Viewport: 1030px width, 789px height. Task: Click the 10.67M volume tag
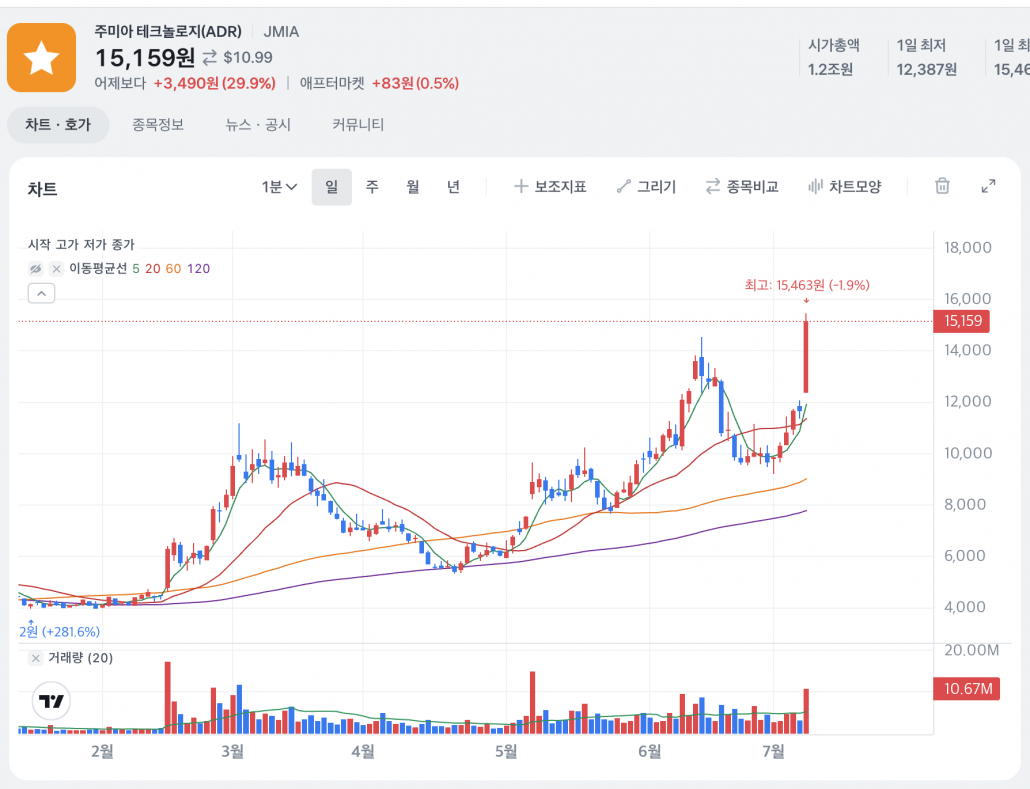pyautogui.click(x=967, y=689)
